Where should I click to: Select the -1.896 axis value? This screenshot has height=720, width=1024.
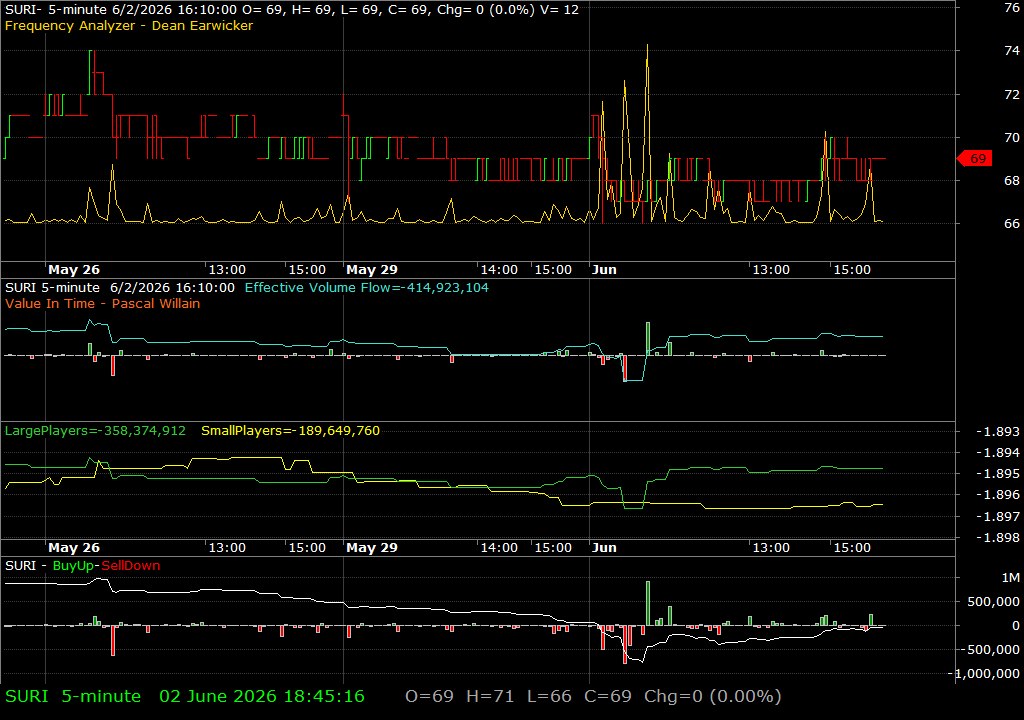(997, 495)
